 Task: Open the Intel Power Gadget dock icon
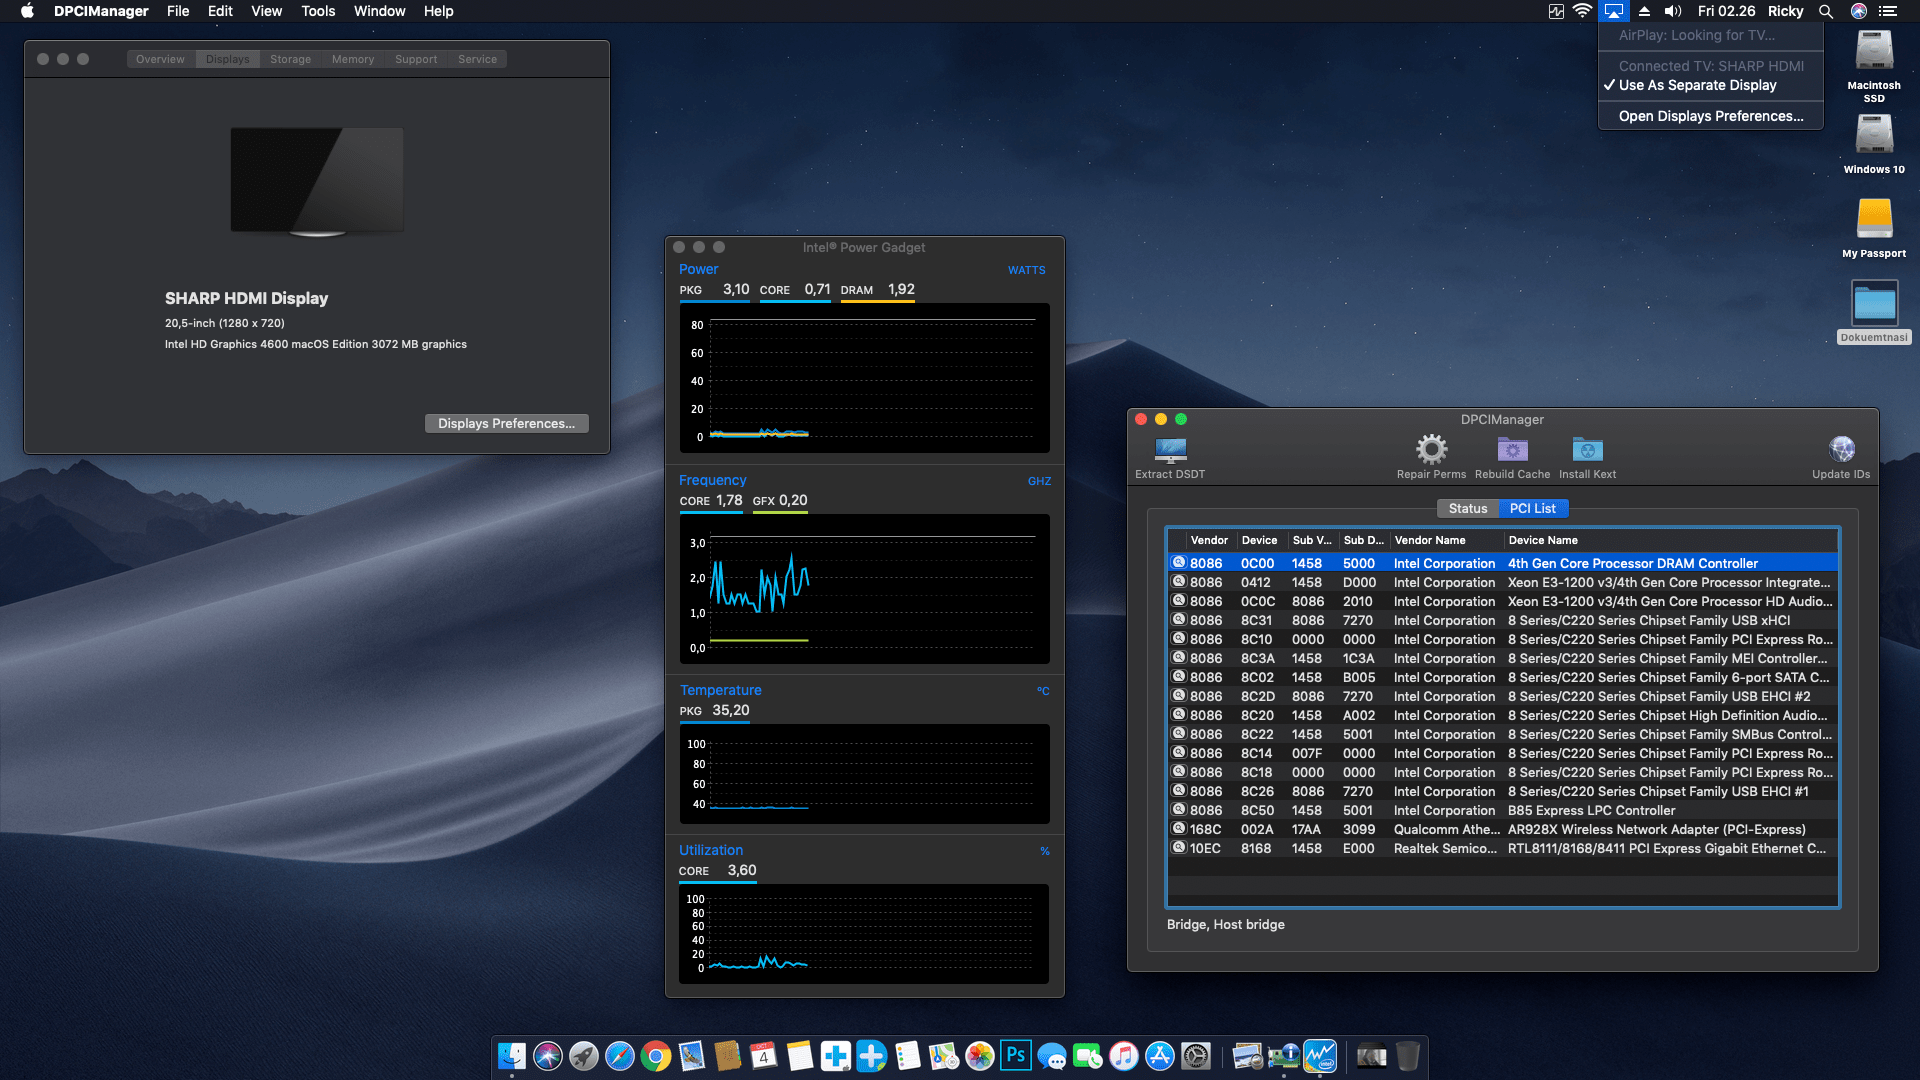(x=1320, y=1056)
